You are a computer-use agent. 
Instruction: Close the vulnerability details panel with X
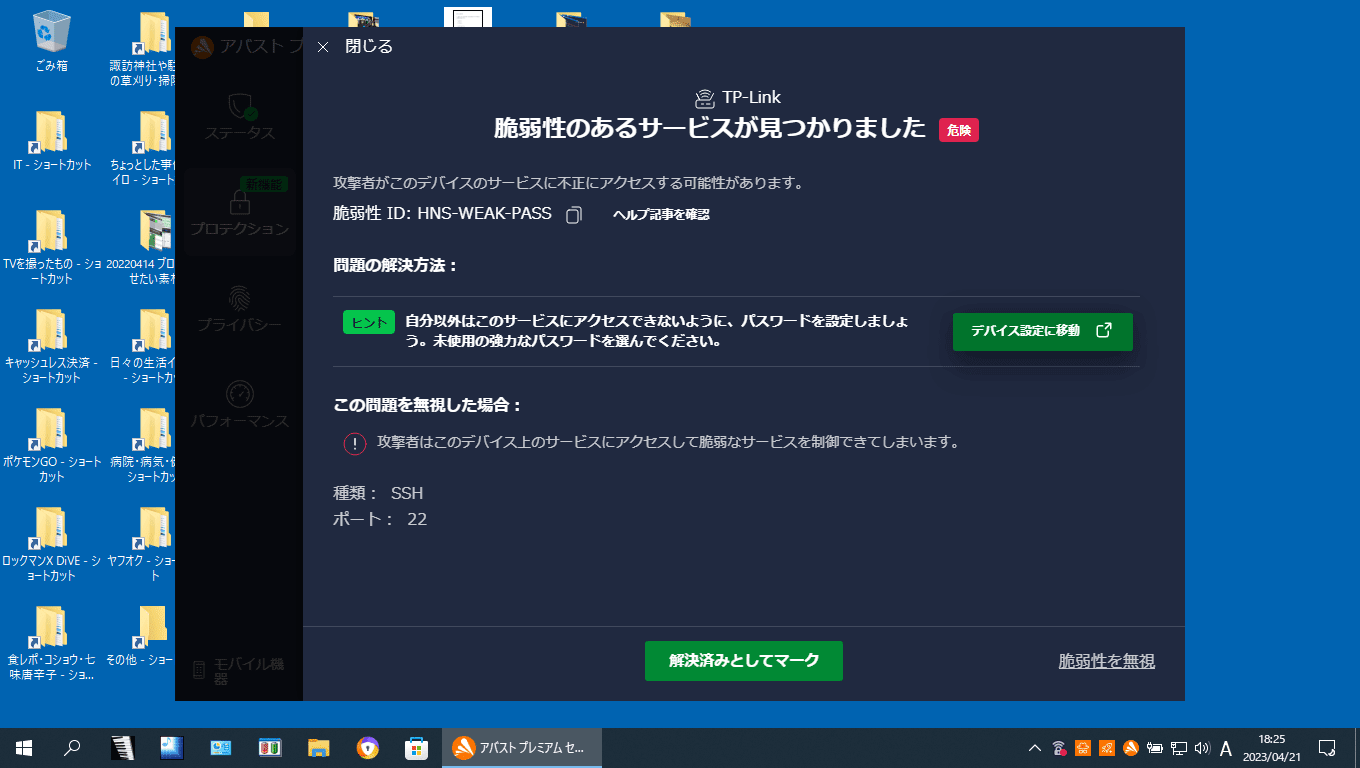(322, 47)
